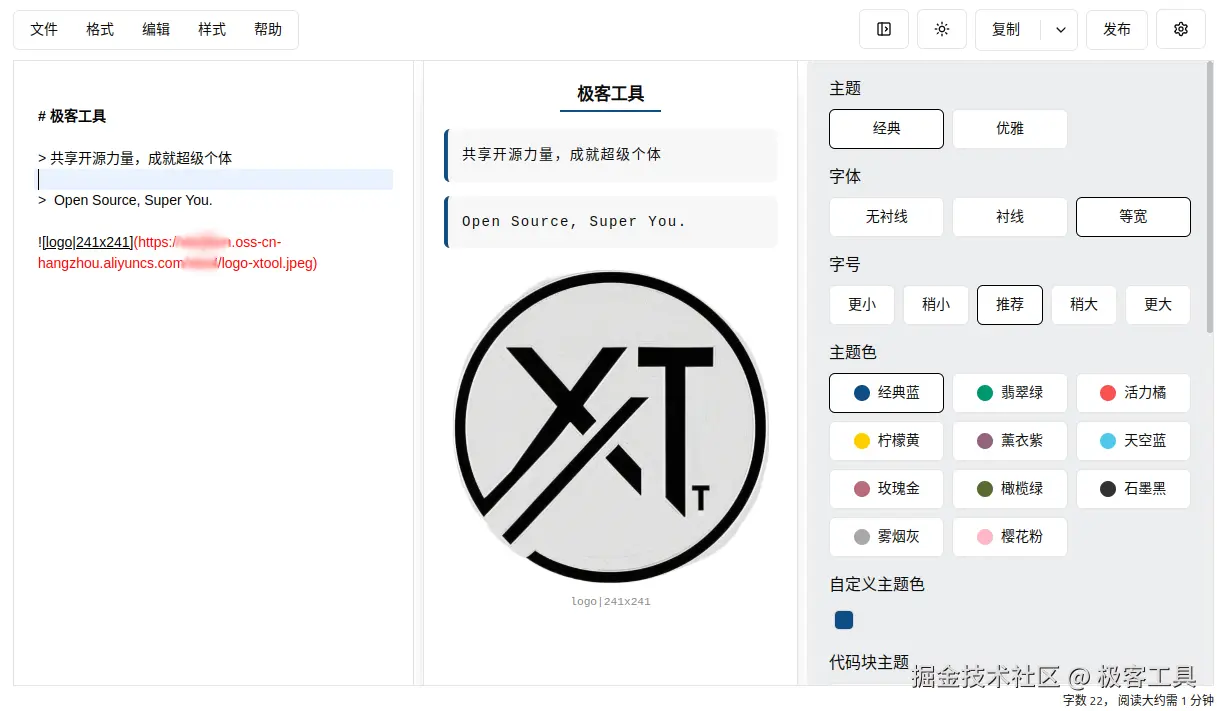
Task: Open settings via the gear icon
Action: 1181,29
